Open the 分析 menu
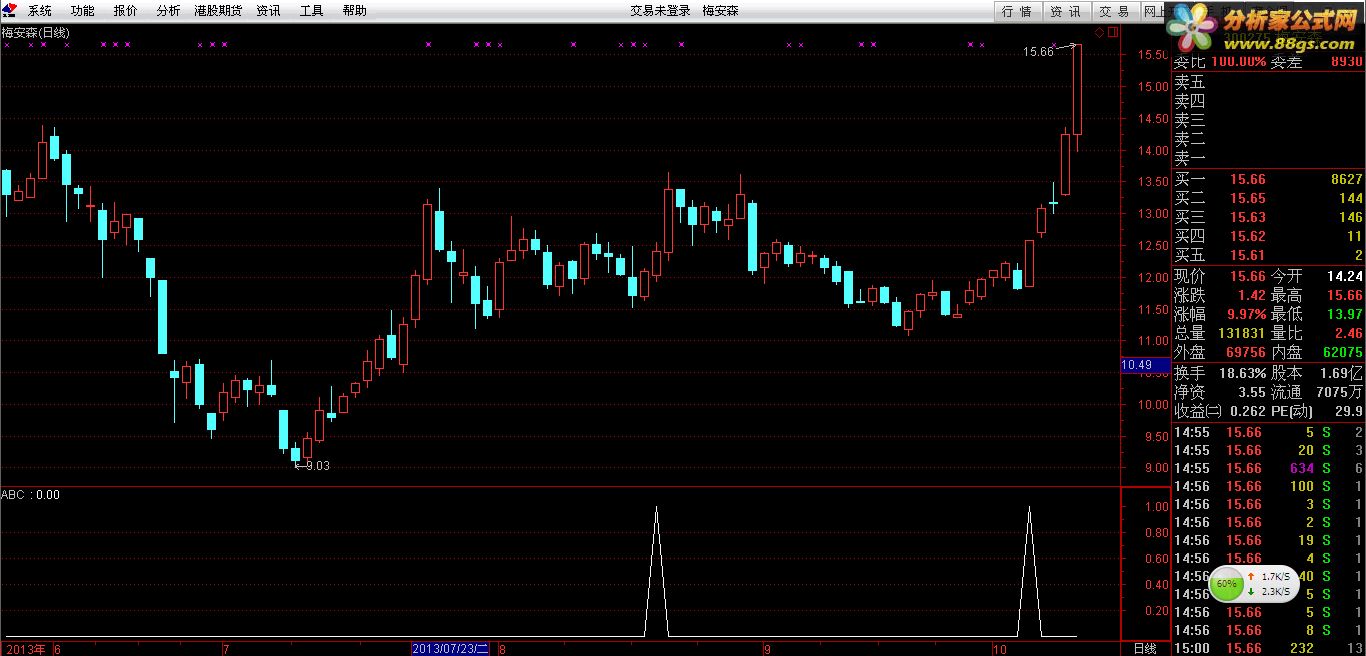 169,11
